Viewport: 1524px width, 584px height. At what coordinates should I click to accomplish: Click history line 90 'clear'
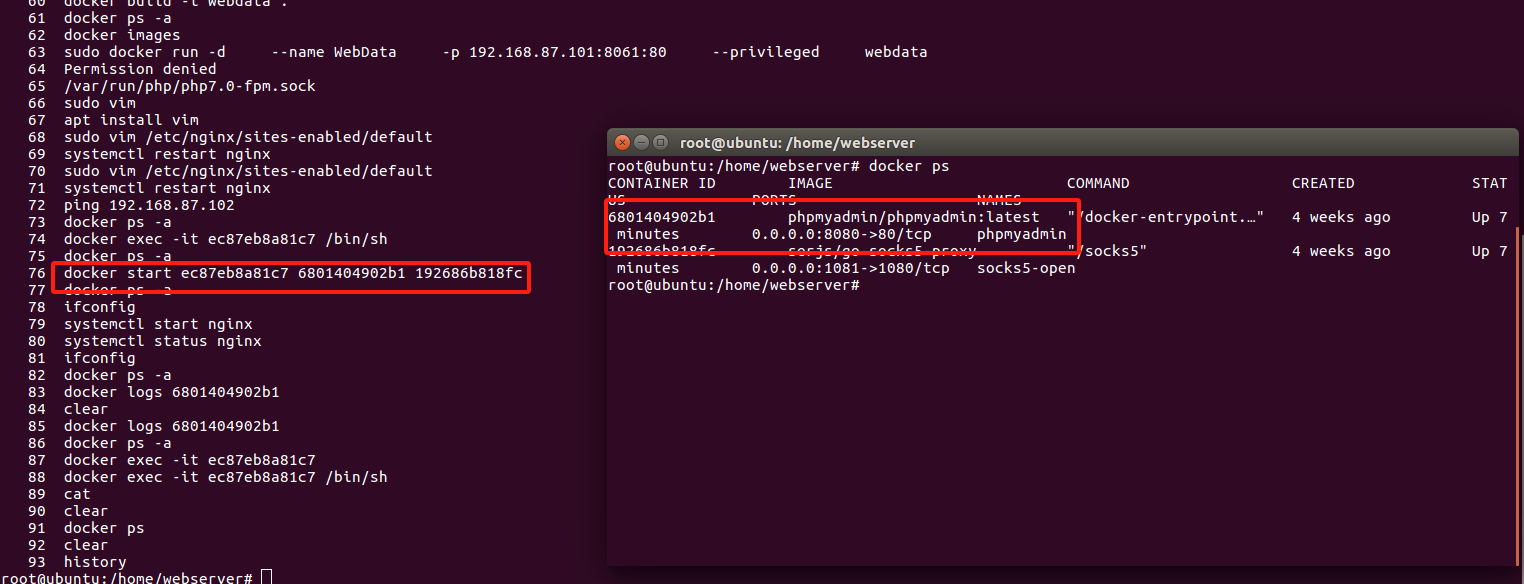[86, 511]
